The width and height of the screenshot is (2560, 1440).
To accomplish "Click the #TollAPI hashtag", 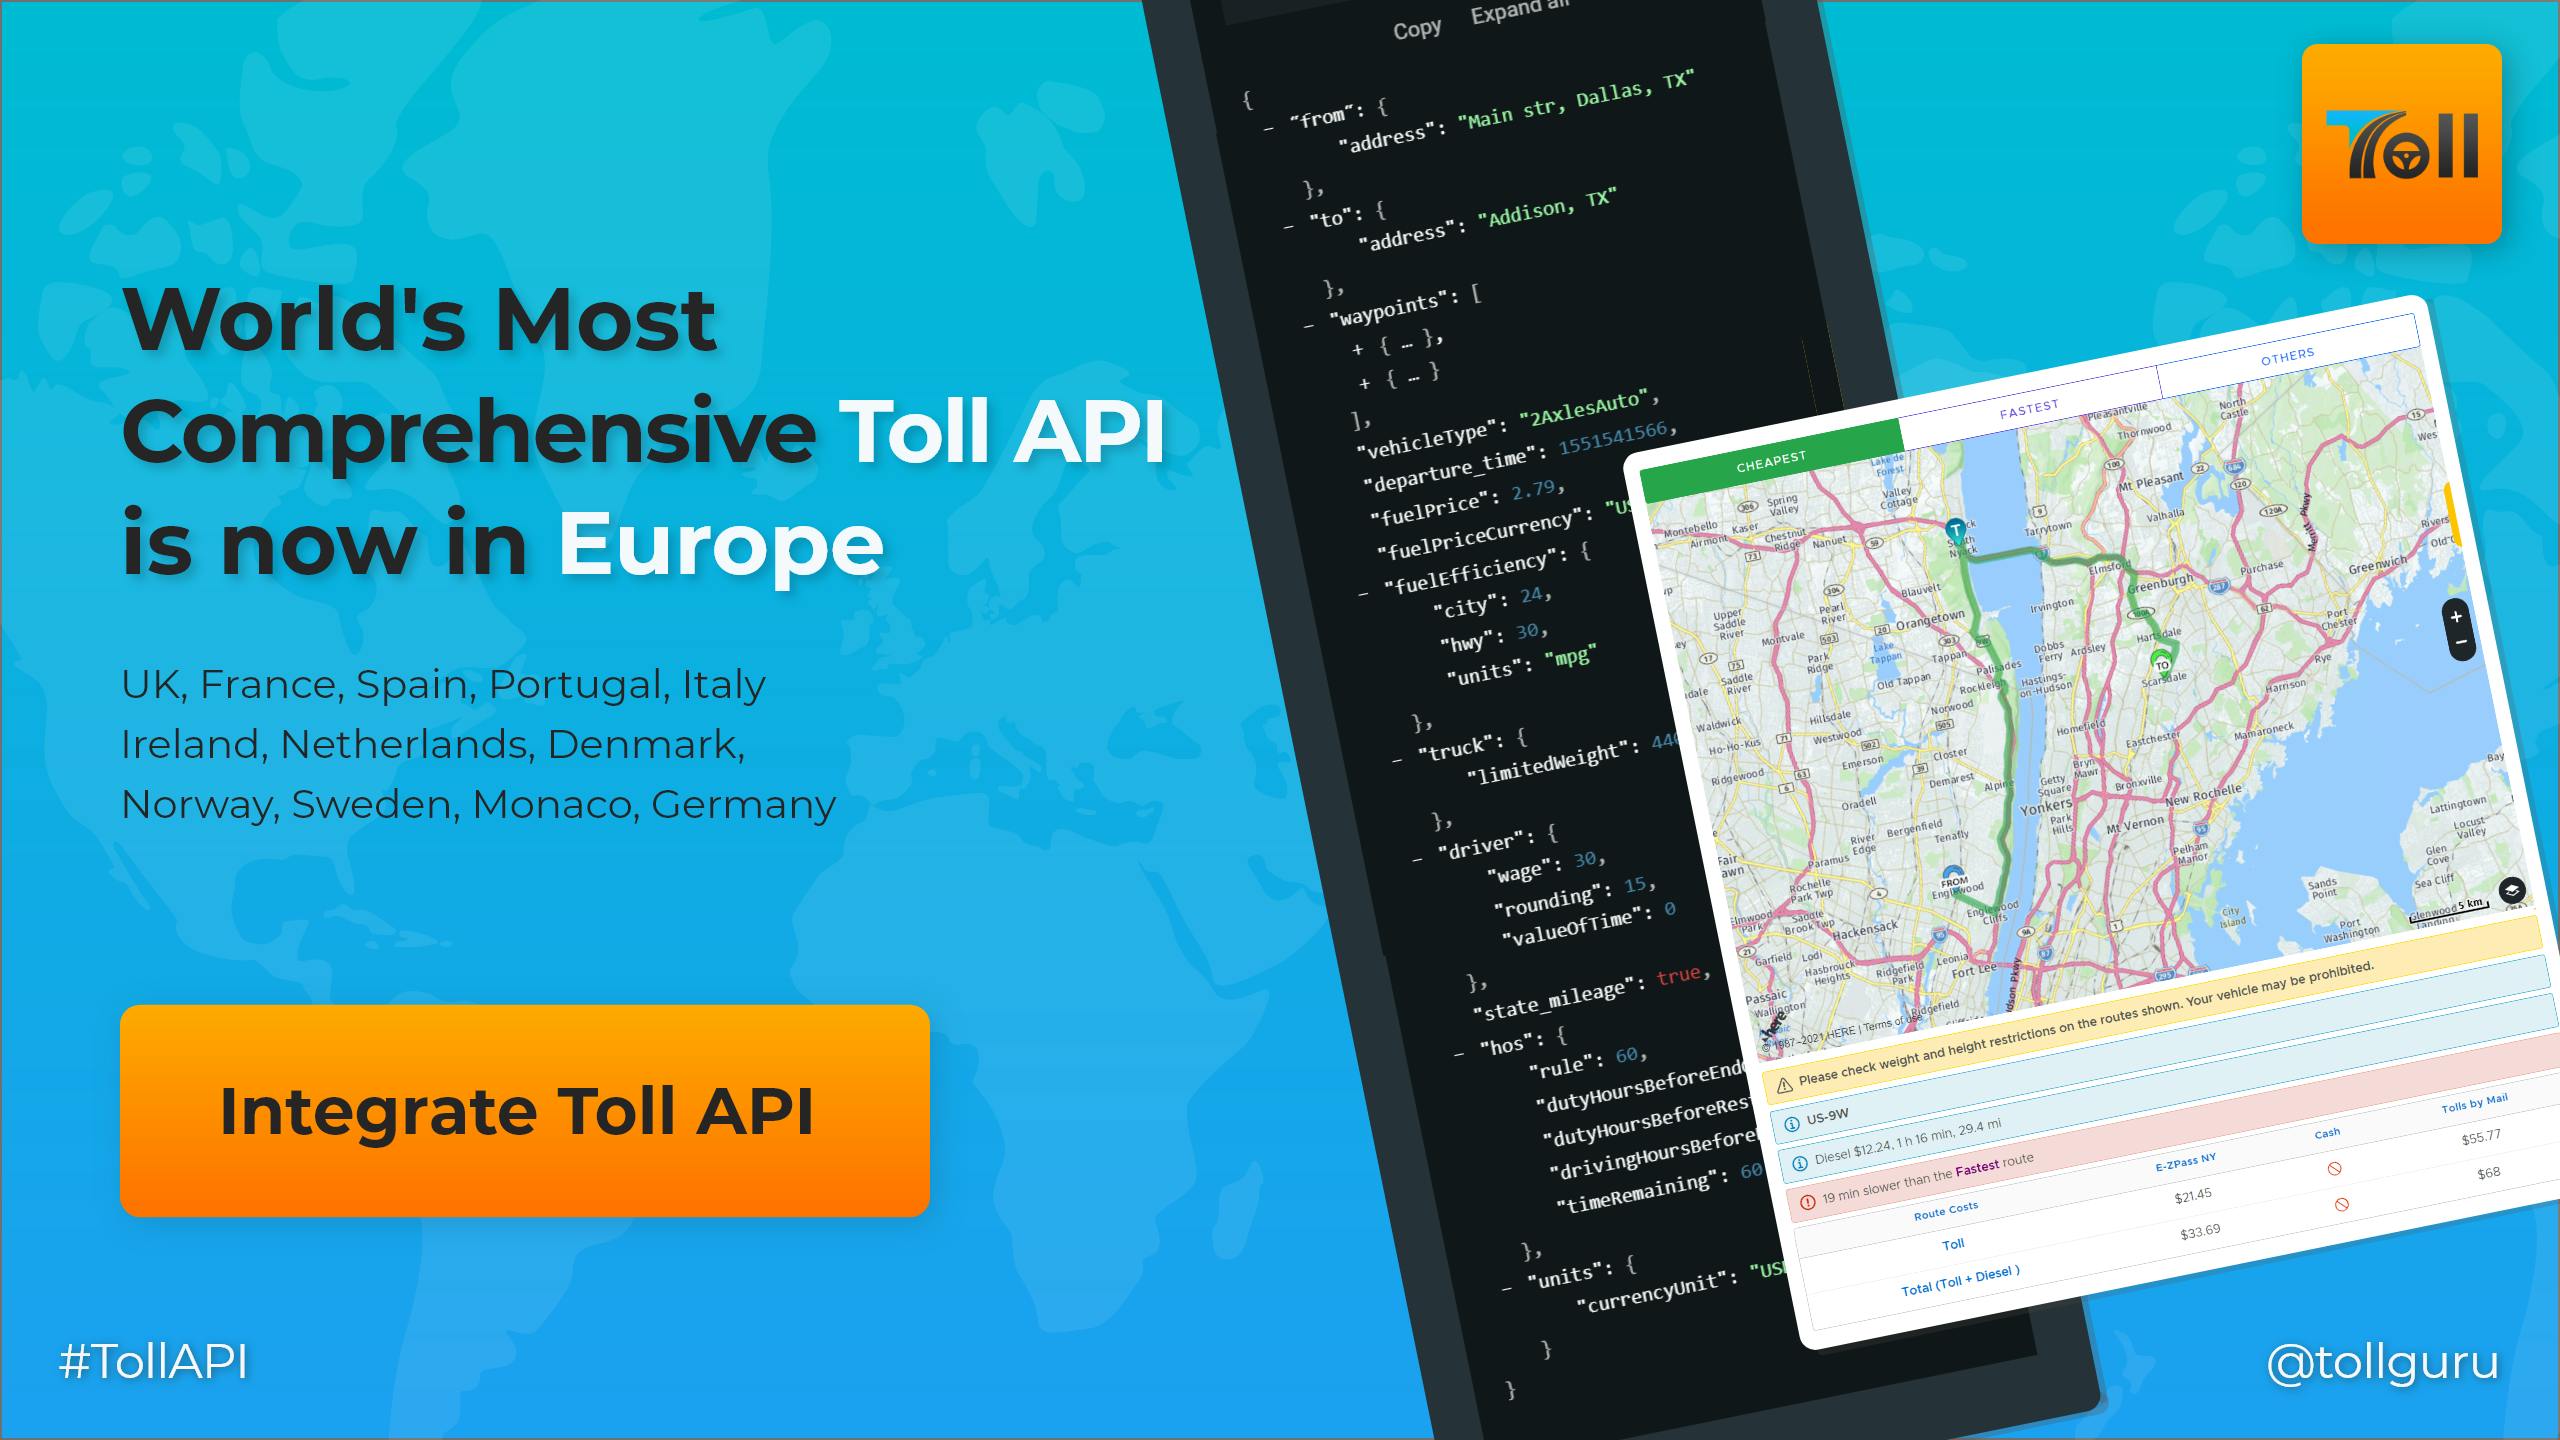I will (x=153, y=1362).
